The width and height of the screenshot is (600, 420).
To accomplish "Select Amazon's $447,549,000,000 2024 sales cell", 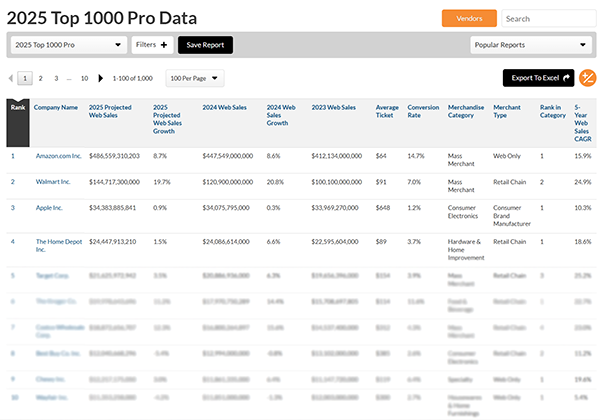I will 228,156.
